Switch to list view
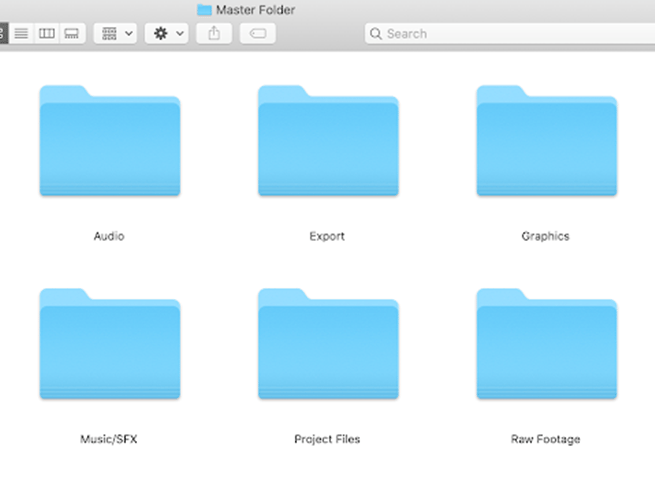The image size is (655, 492). click(21, 33)
